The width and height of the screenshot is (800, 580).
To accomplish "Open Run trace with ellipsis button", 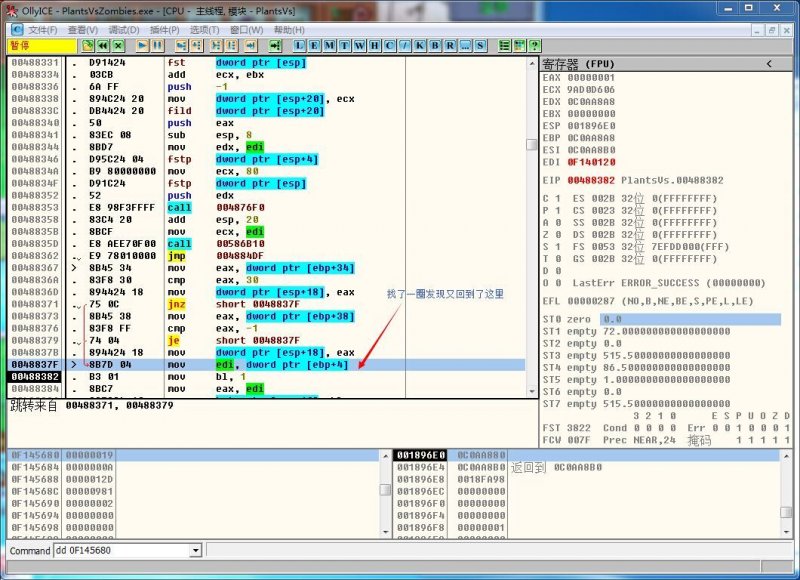I will (x=465, y=45).
